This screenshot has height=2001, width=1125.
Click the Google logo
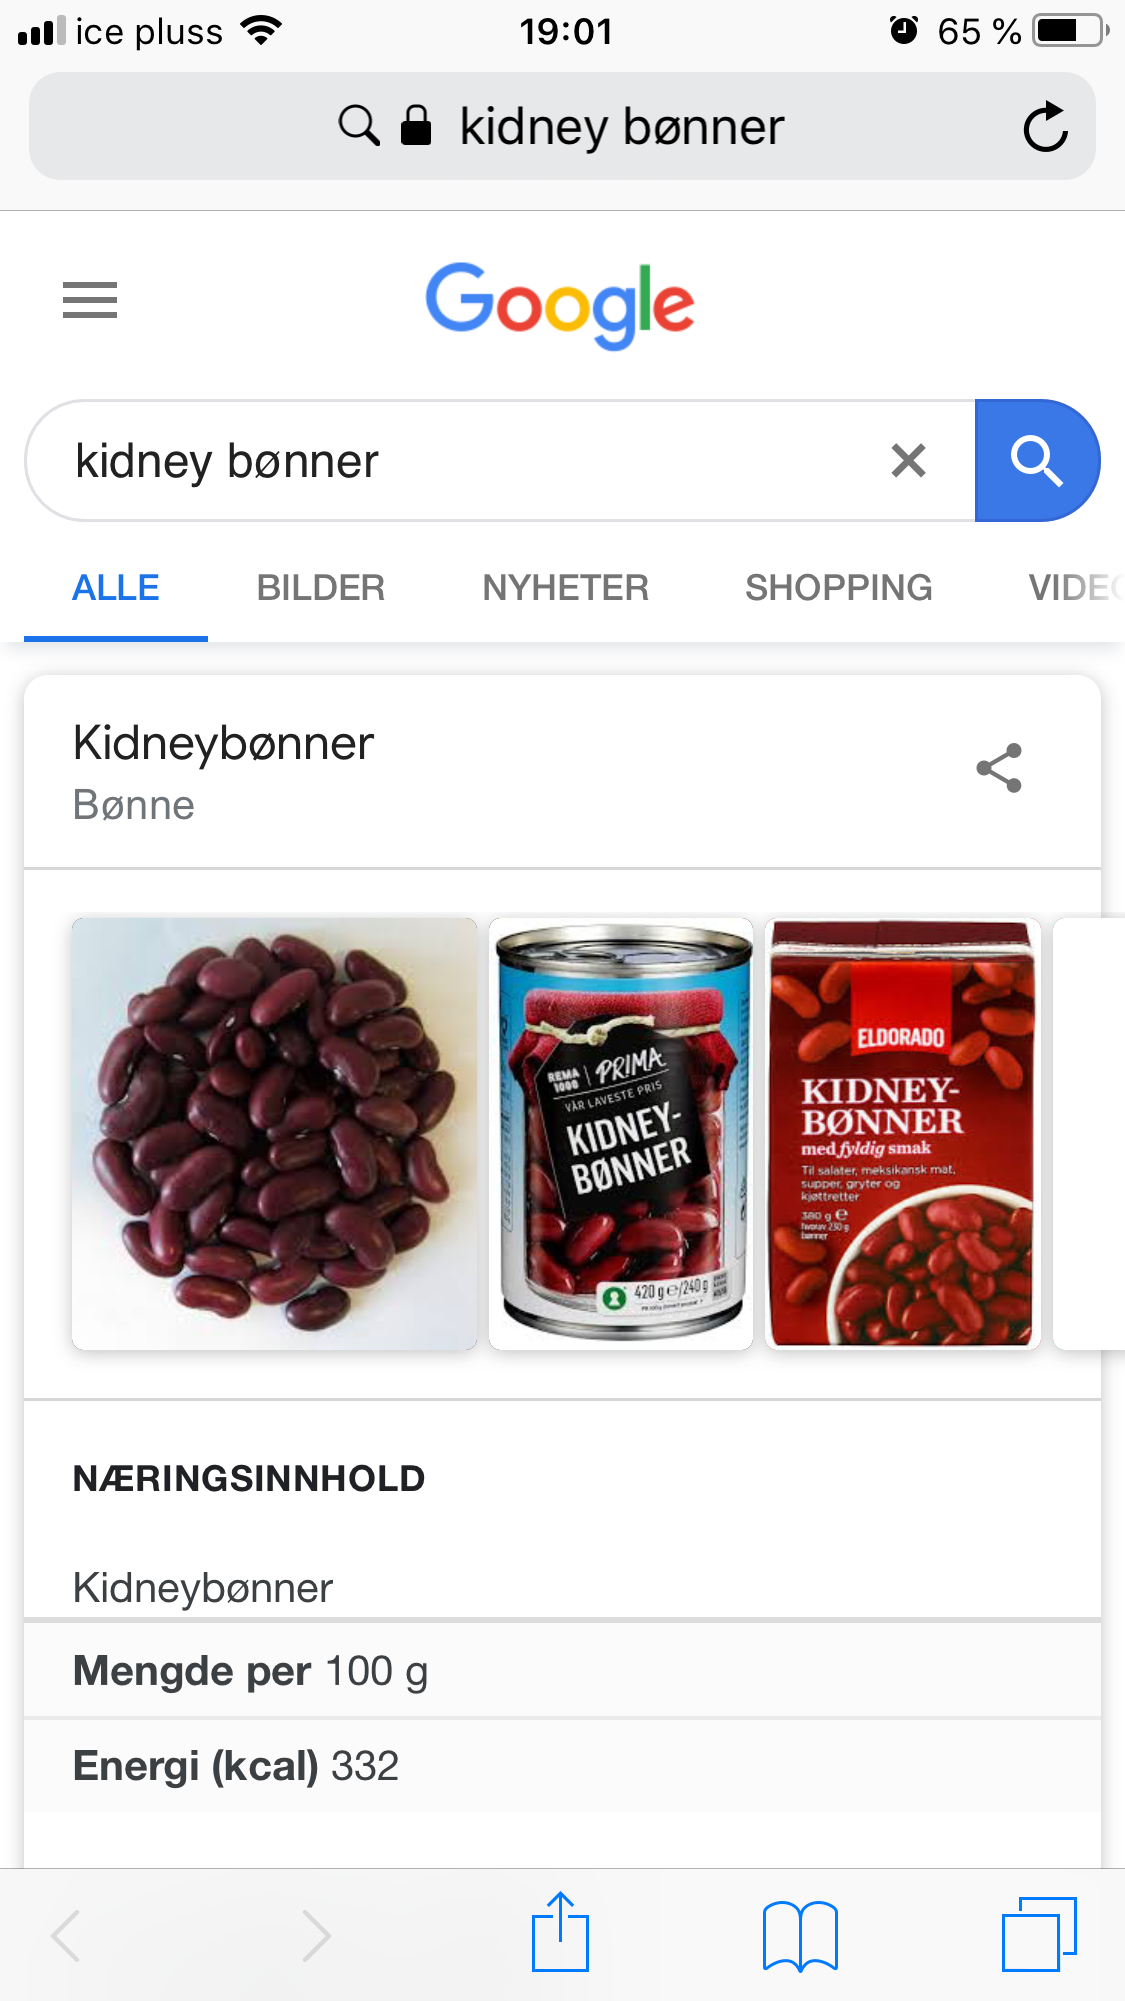coord(560,305)
